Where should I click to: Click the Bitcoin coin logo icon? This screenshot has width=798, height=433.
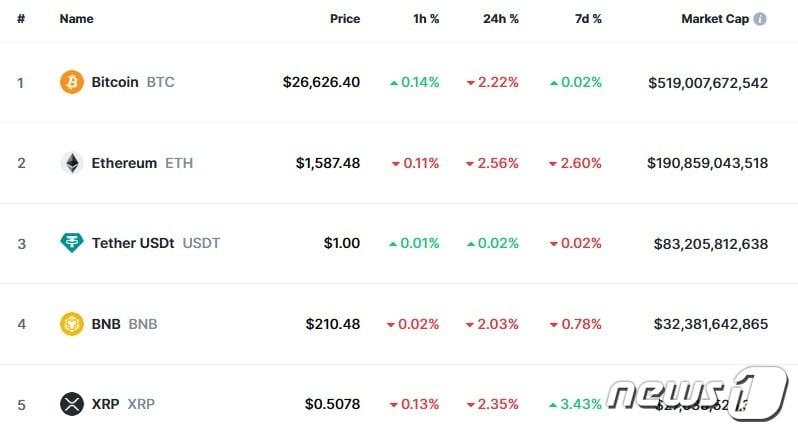tap(72, 82)
